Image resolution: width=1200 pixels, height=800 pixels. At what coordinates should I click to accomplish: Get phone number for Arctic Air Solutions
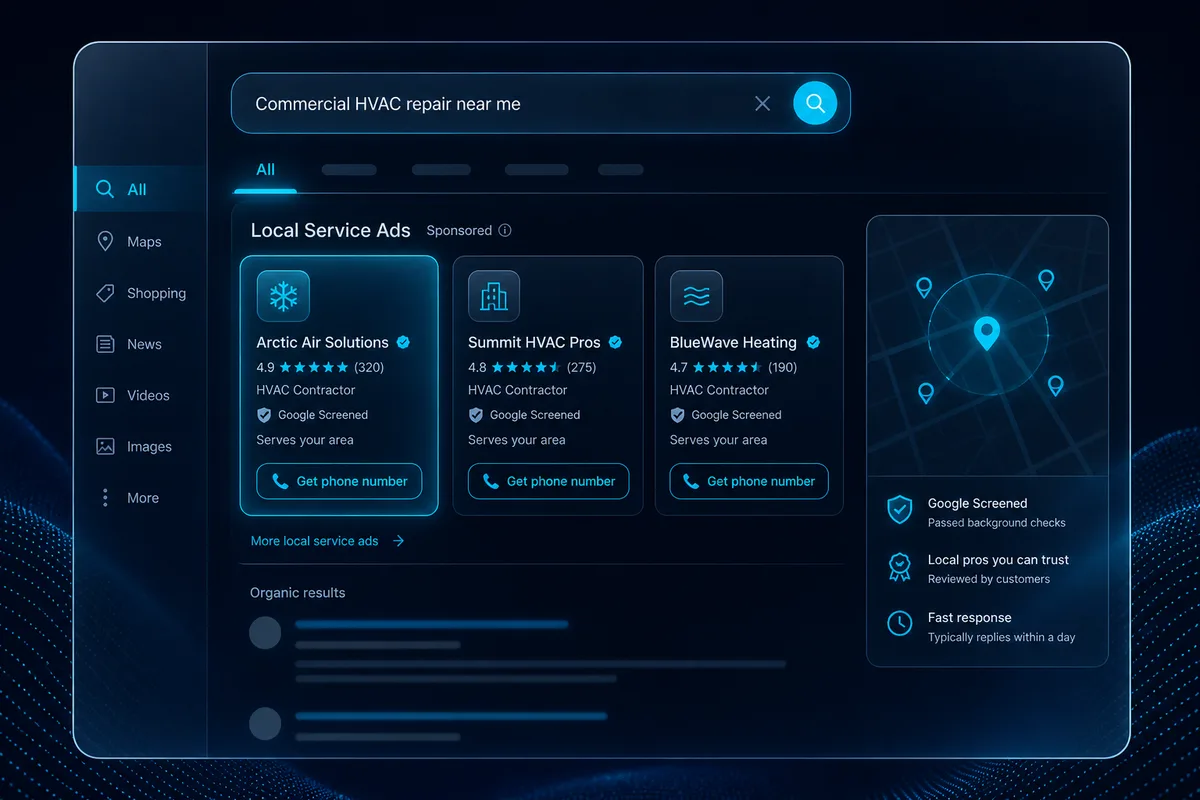339,481
